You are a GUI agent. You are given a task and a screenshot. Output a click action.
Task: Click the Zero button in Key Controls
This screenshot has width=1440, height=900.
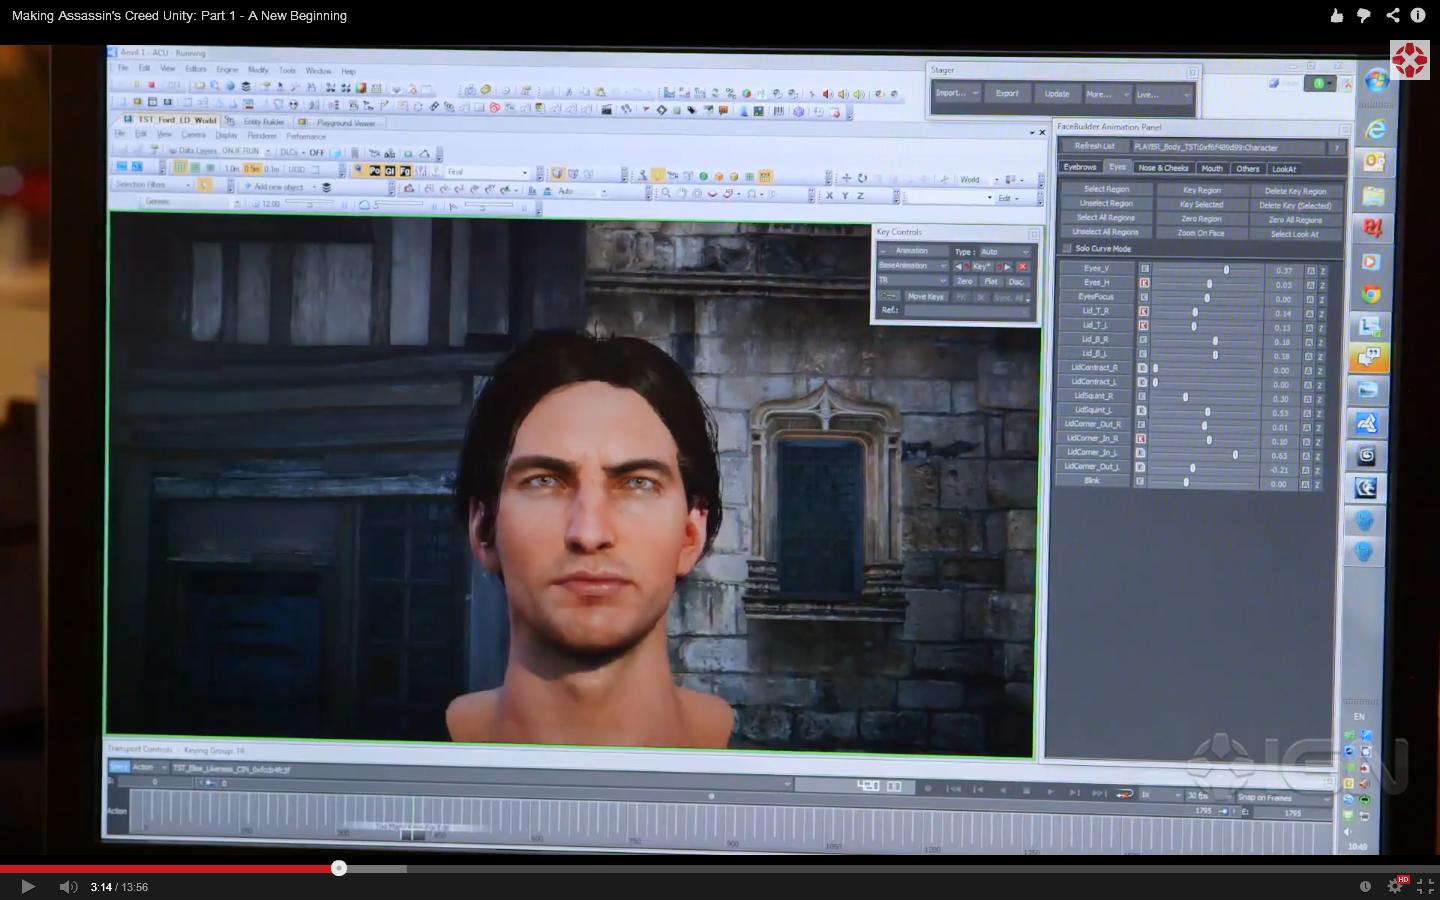964,281
